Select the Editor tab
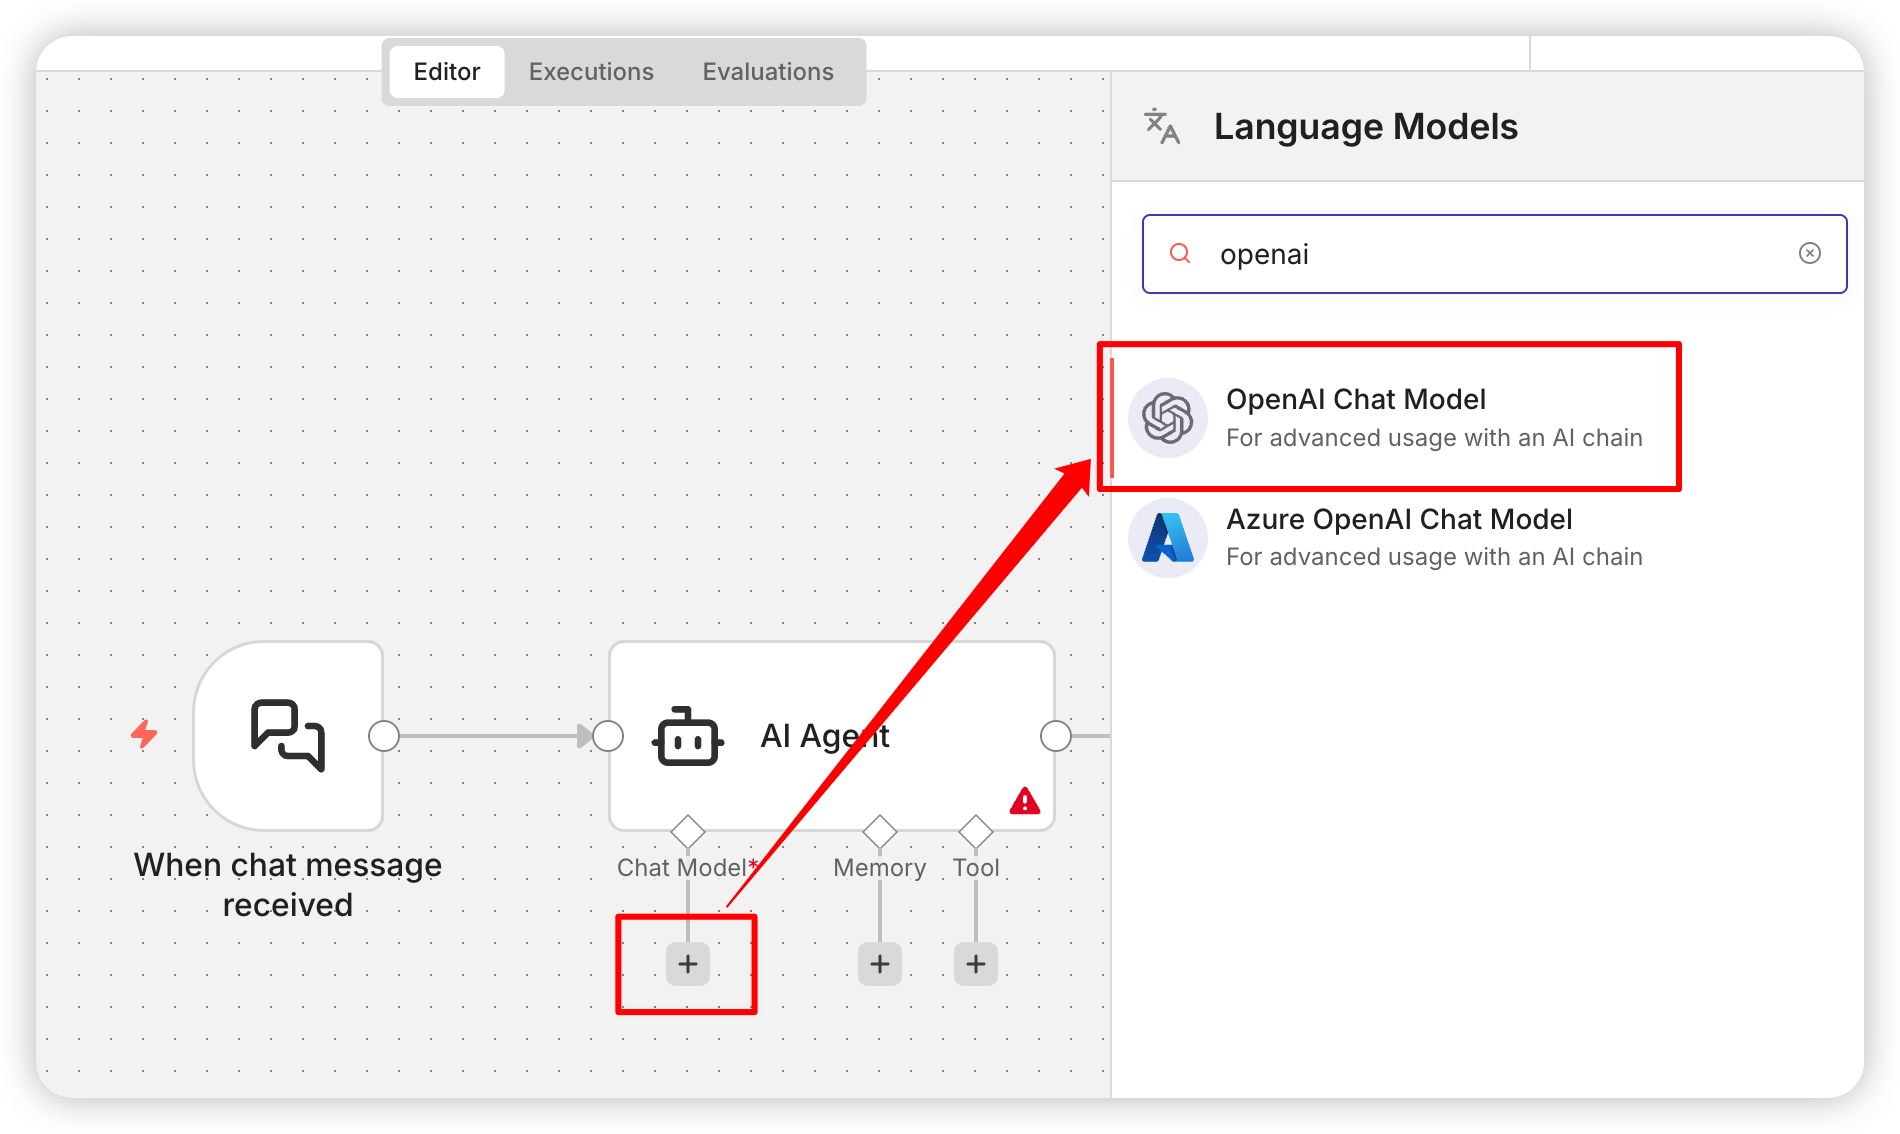Image resolution: width=1900 pixels, height=1134 pixels. click(446, 72)
